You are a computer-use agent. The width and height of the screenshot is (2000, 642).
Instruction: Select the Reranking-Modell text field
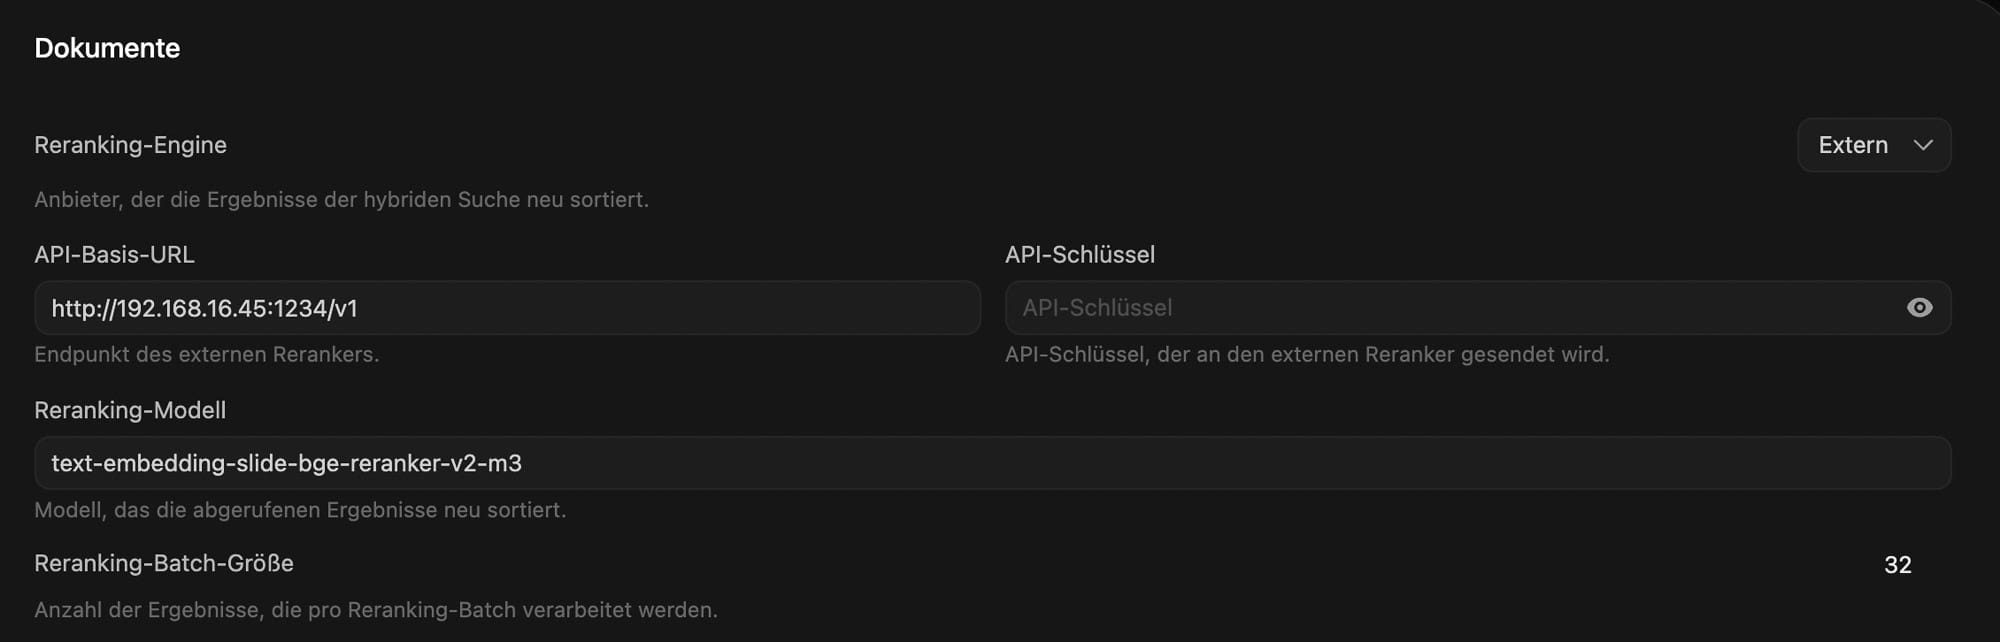click(x=992, y=463)
